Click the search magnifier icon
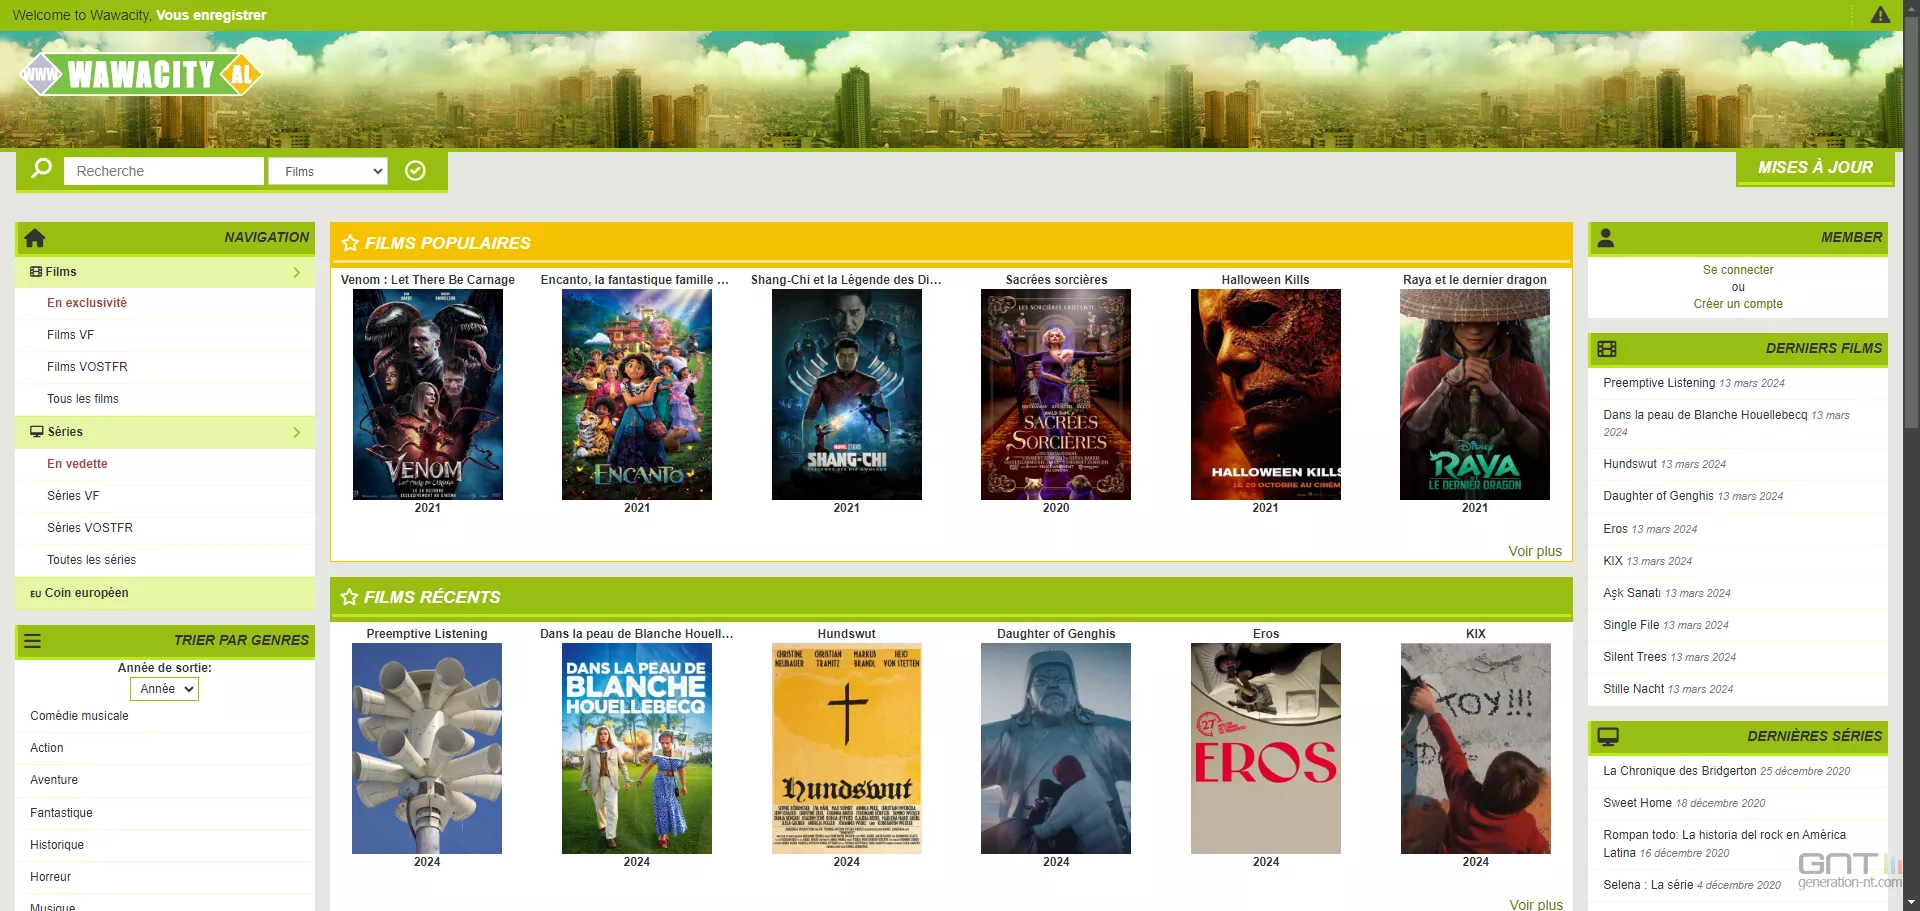The width and height of the screenshot is (1920, 911). point(41,169)
